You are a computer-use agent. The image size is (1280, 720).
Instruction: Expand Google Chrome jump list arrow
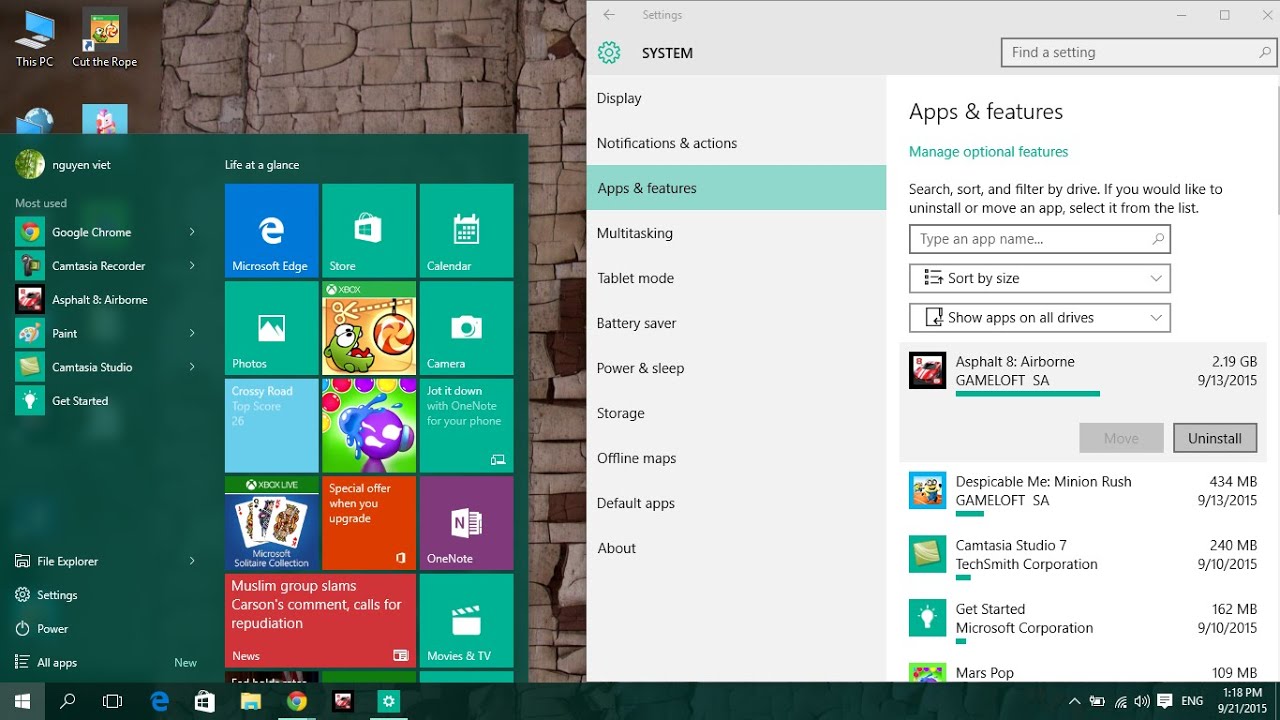click(192, 232)
